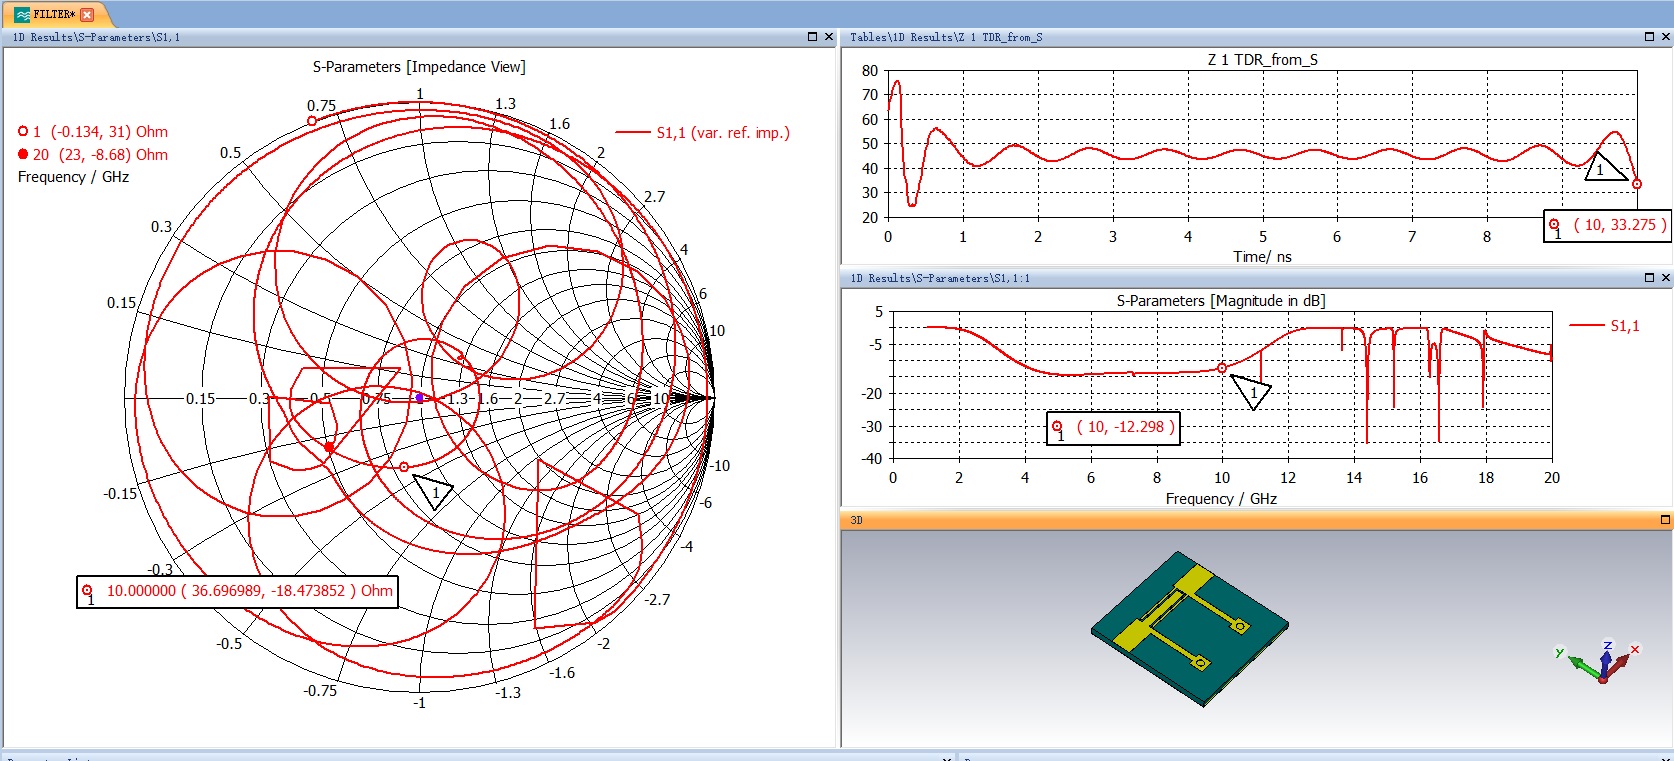Close the Z 1 TDR_from_S panel
The height and width of the screenshot is (761, 1674).
tap(1665, 37)
